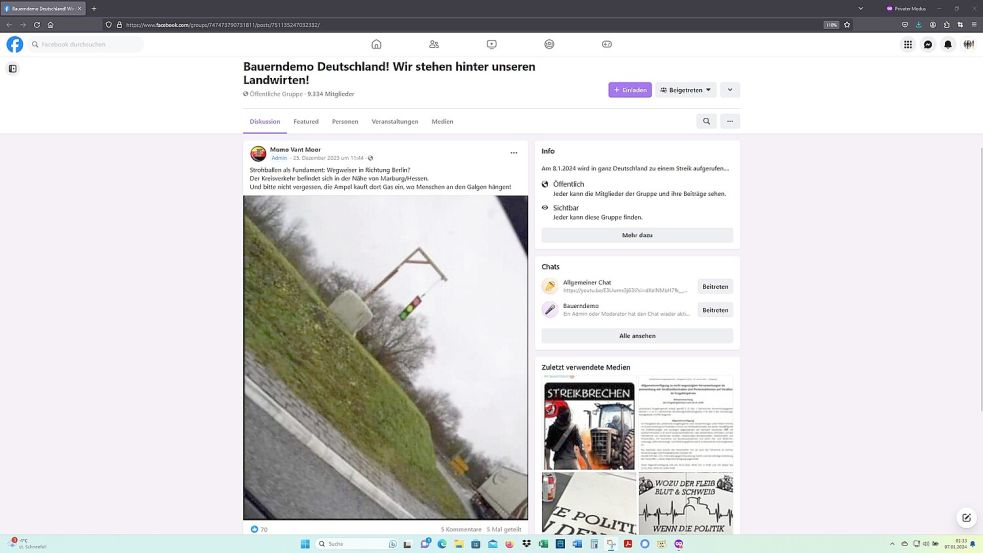
Task: Click the like reaction count icon
Action: coord(255,529)
